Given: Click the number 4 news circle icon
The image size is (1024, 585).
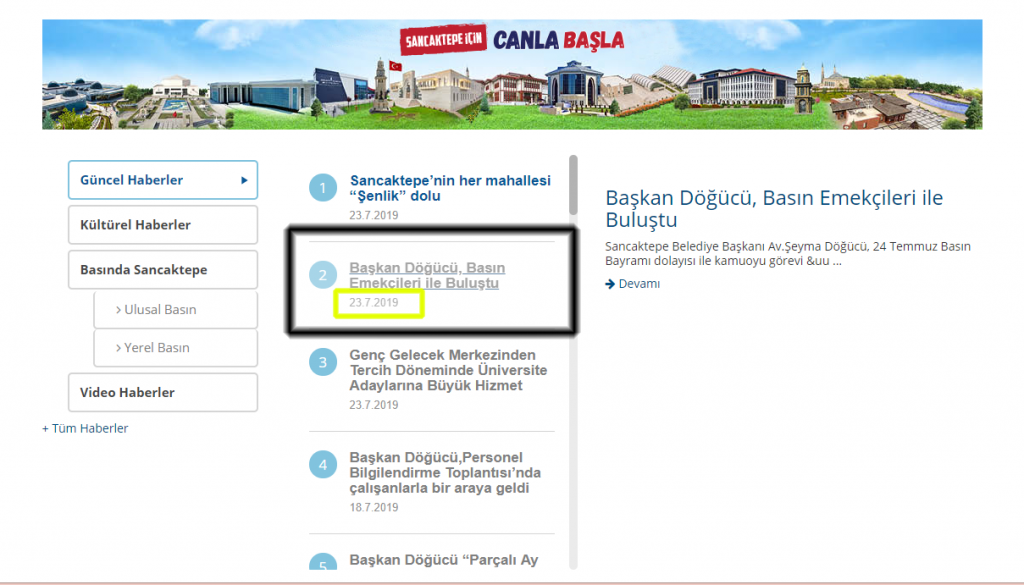Looking at the screenshot, I should [x=323, y=464].
